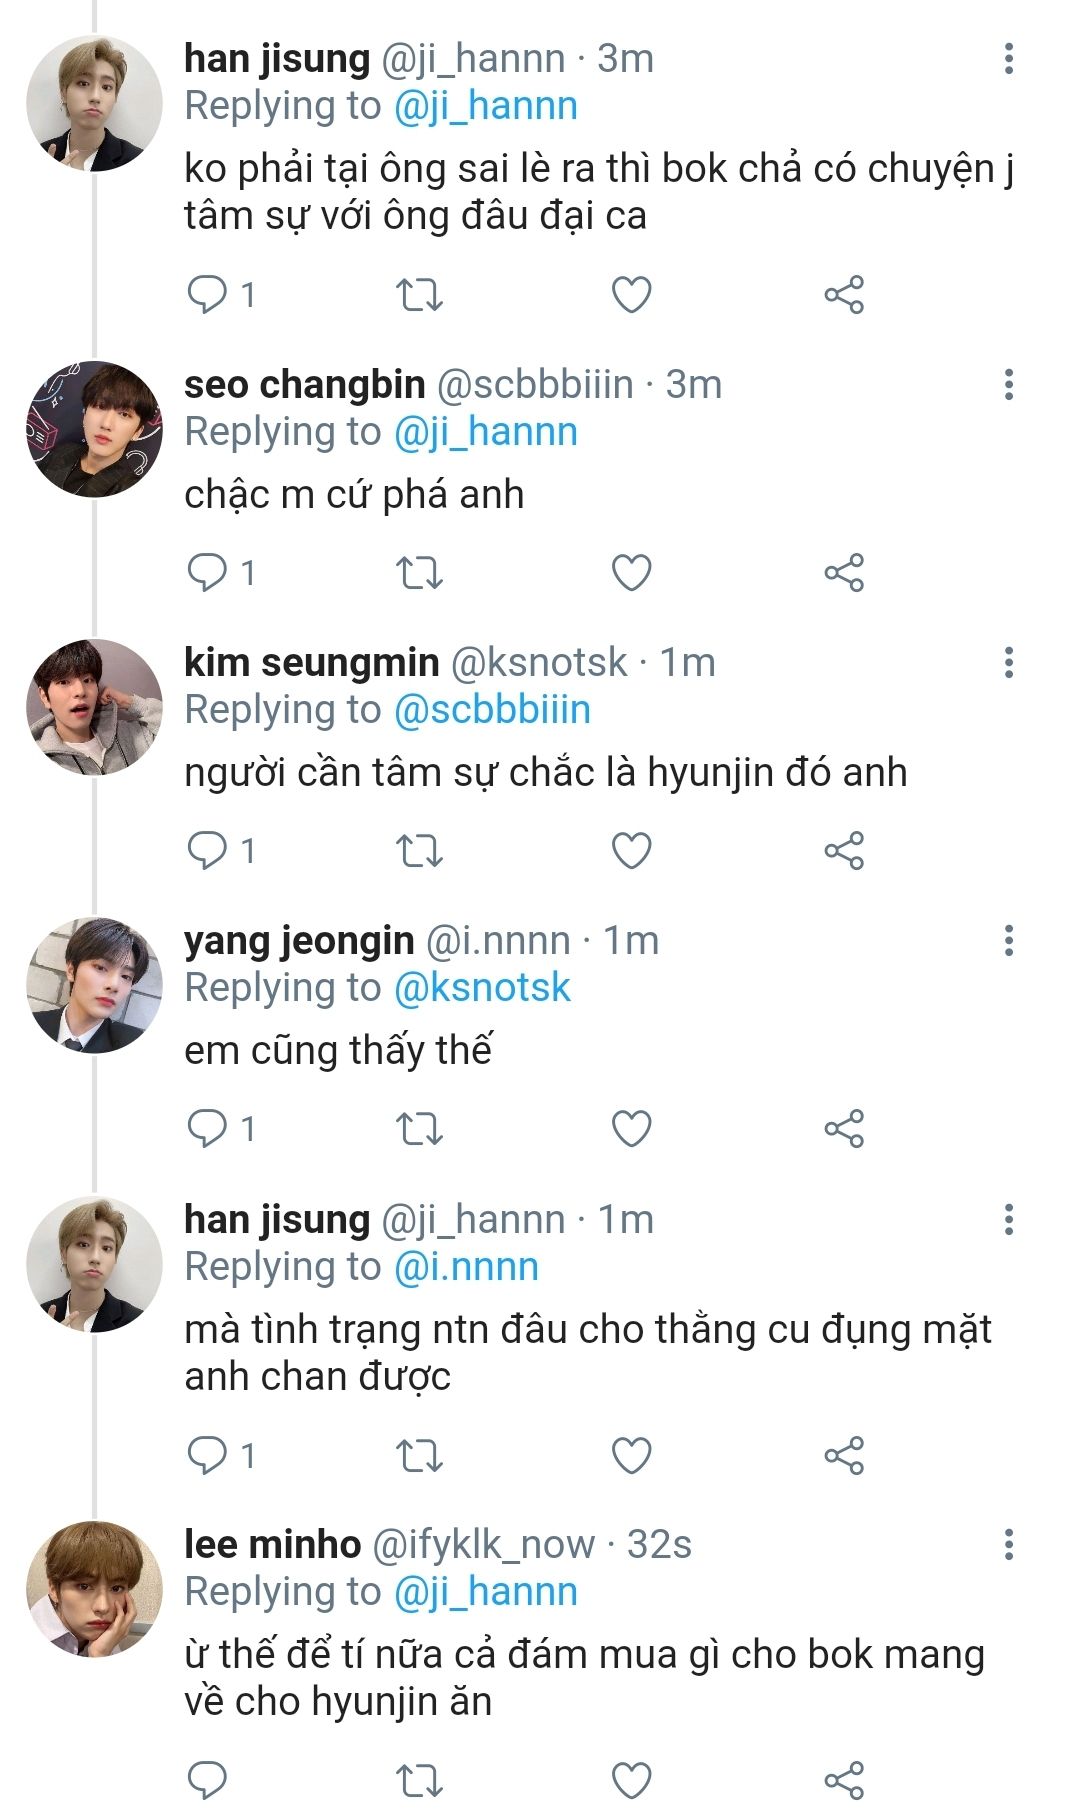Open more options on seo changbin's tweet
Screen dimensions: 1079x1819
[x=1008, y=385]
